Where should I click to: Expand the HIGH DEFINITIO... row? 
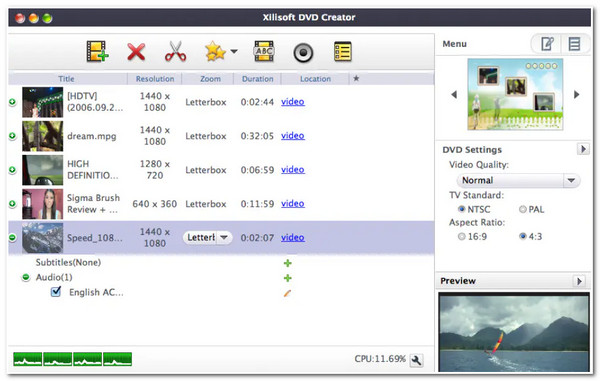click(12, 170)
